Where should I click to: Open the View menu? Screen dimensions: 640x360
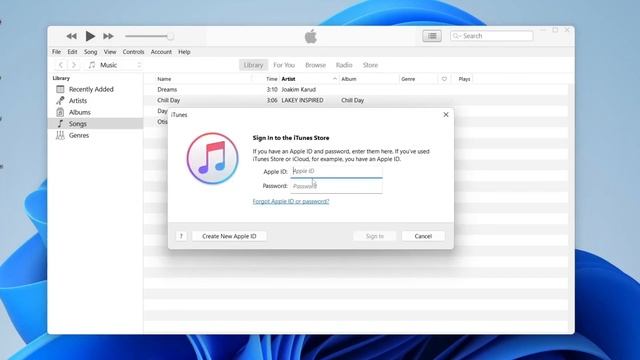tap(110, 52)
